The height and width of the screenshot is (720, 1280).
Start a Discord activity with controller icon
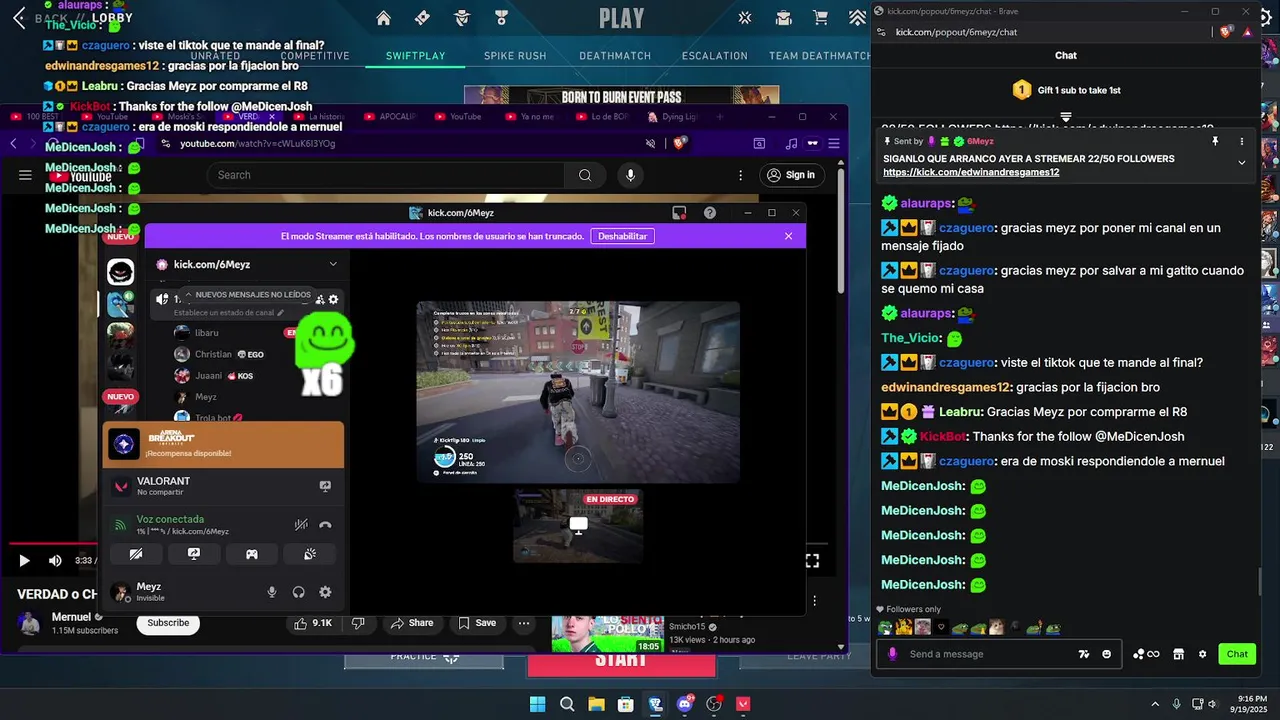252,553
